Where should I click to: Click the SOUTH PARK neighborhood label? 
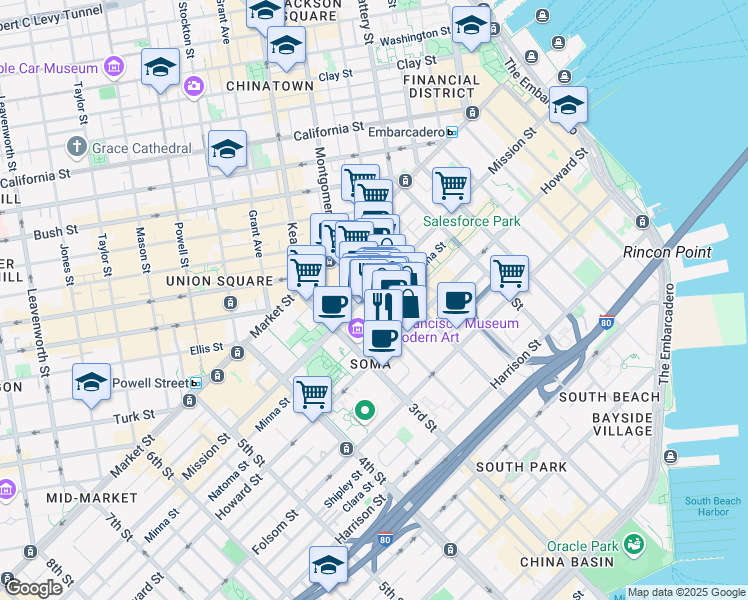click(521, 467)
